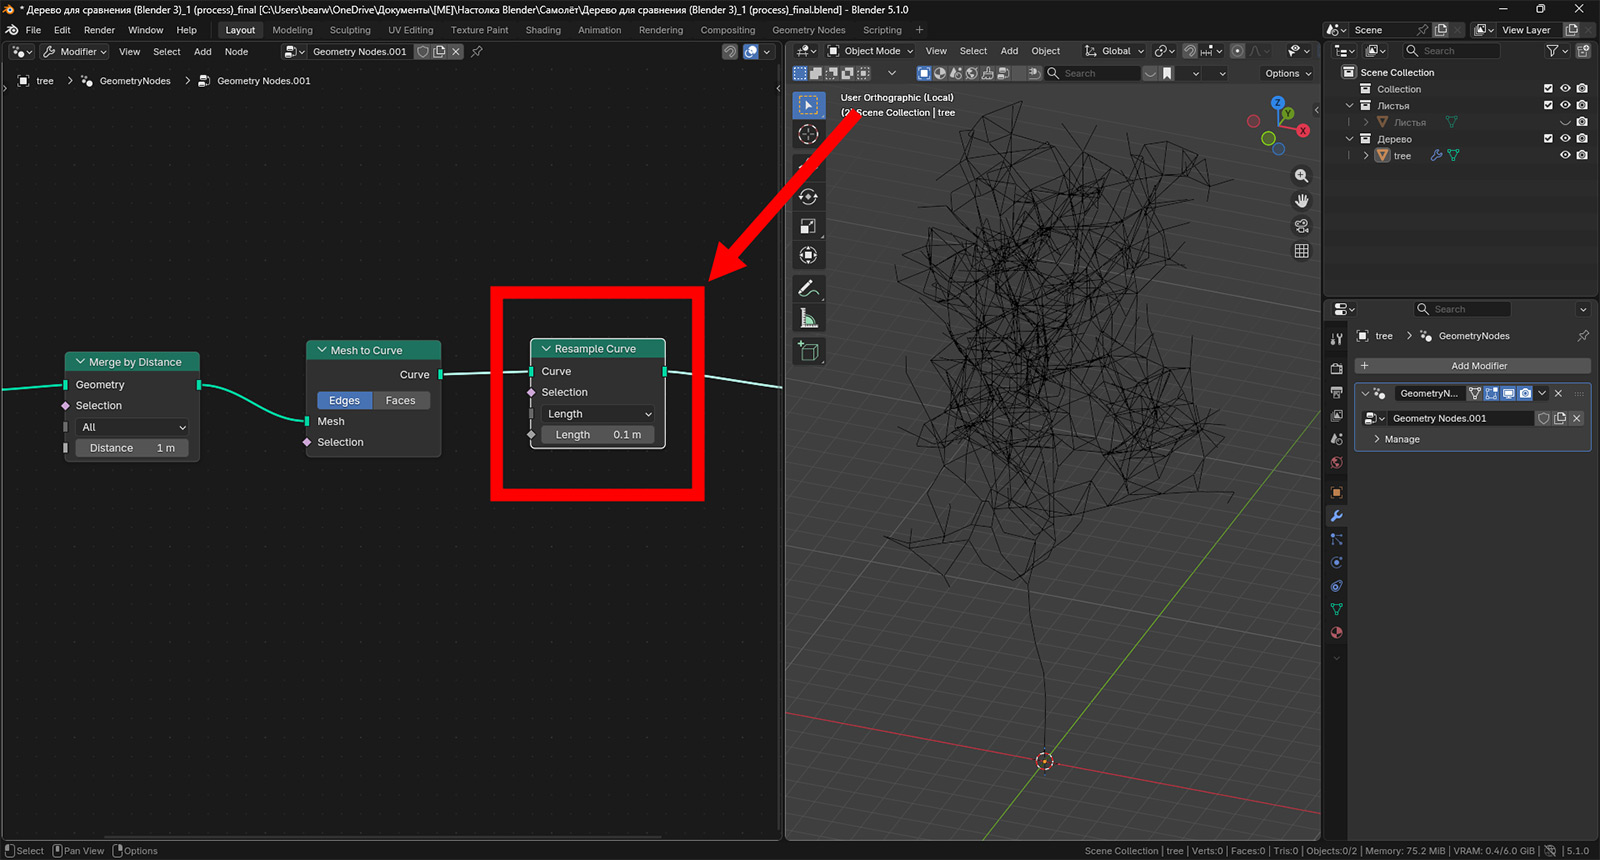Screen dimensions: 1600x860
Task: Activate the Rotate tool
Action: [x=808, y=197]
